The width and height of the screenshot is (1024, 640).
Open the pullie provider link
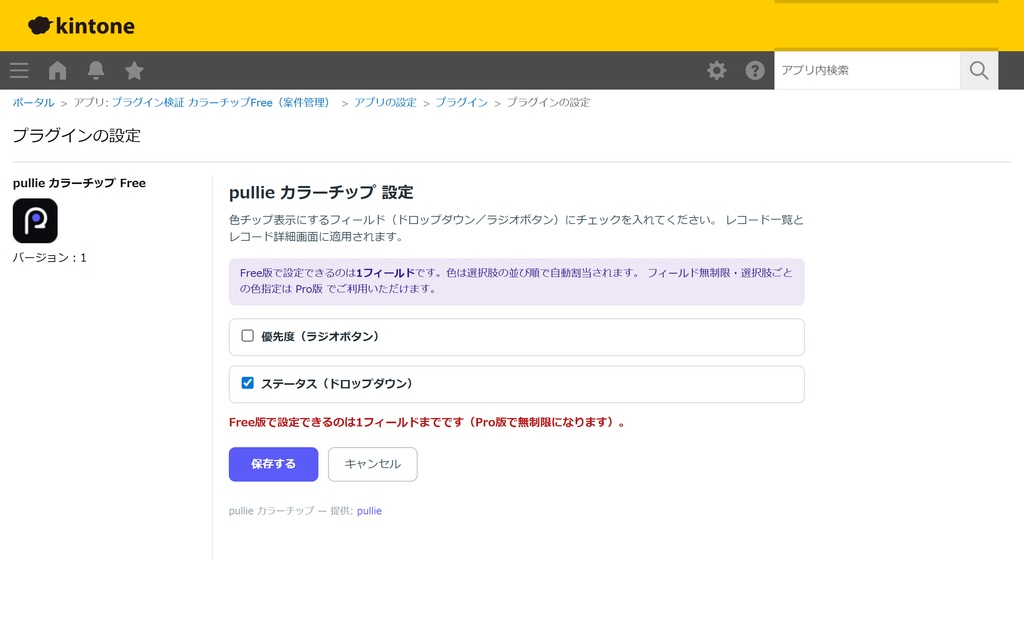[x=369, y=511]
